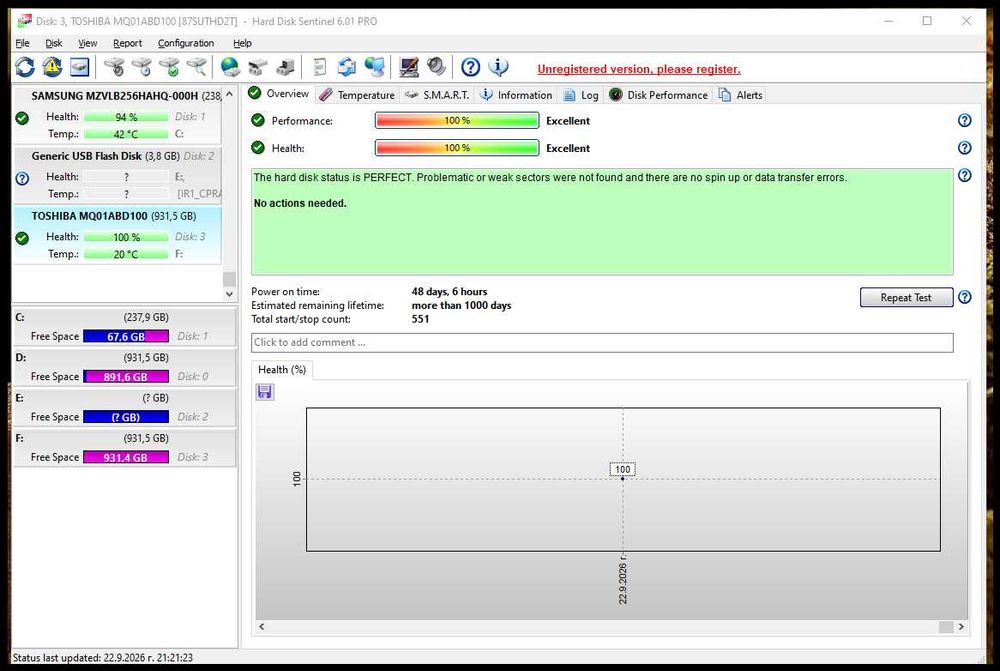Image resolution: width=1000 pixels, height=671 pixels.
Task: Click the C: free space bar 67,6 GB
Action: tap(126, 336)
